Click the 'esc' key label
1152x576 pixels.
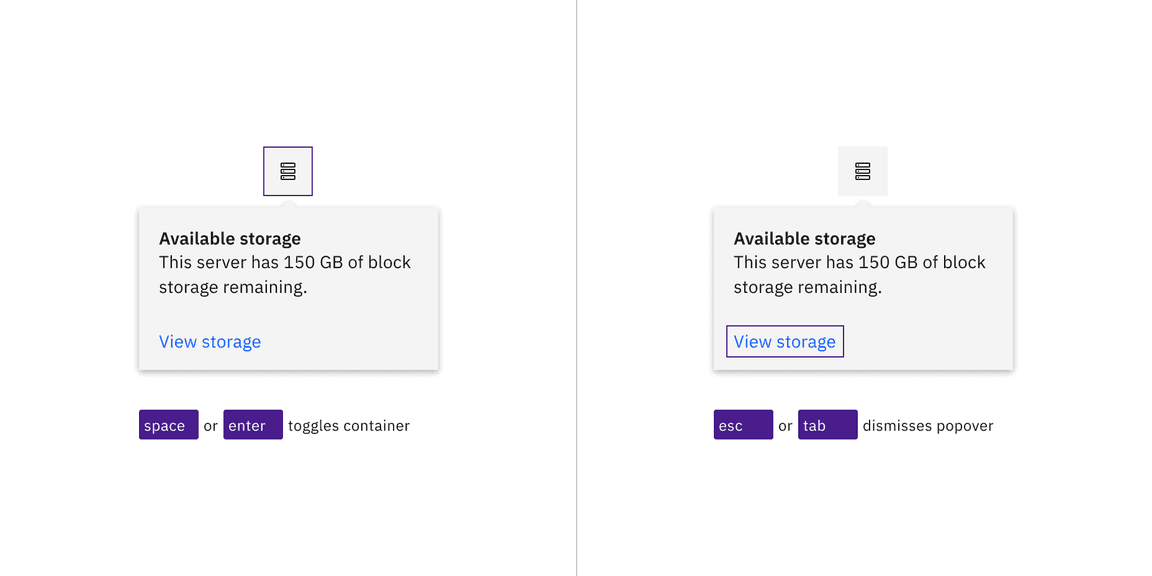(743, 424)
